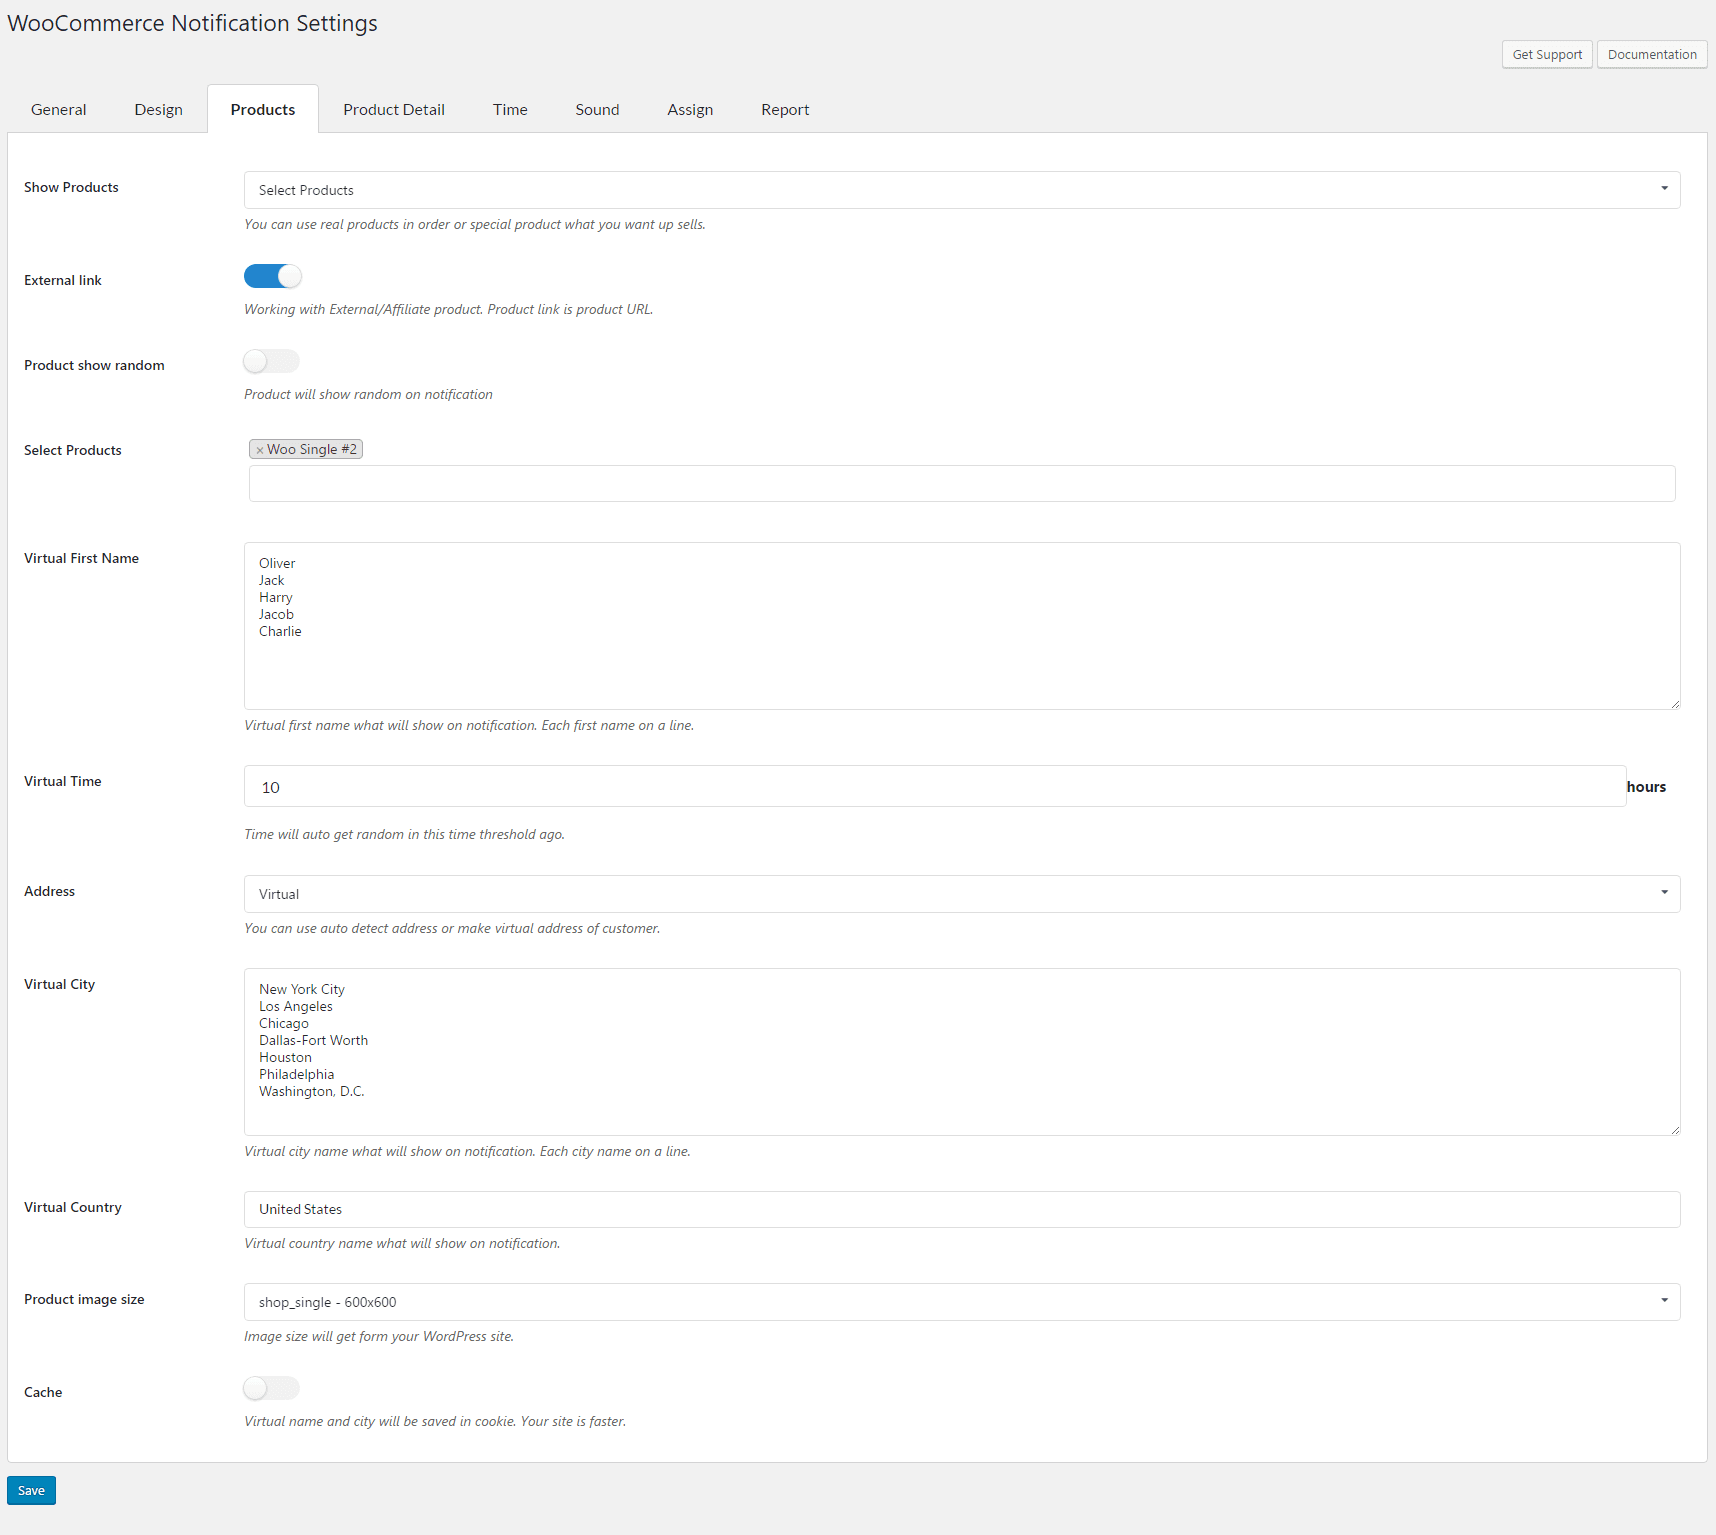Expand the Show Products dropdown arrow
Viewport: 1716px width, 1535px height.
click(1663, 188)
